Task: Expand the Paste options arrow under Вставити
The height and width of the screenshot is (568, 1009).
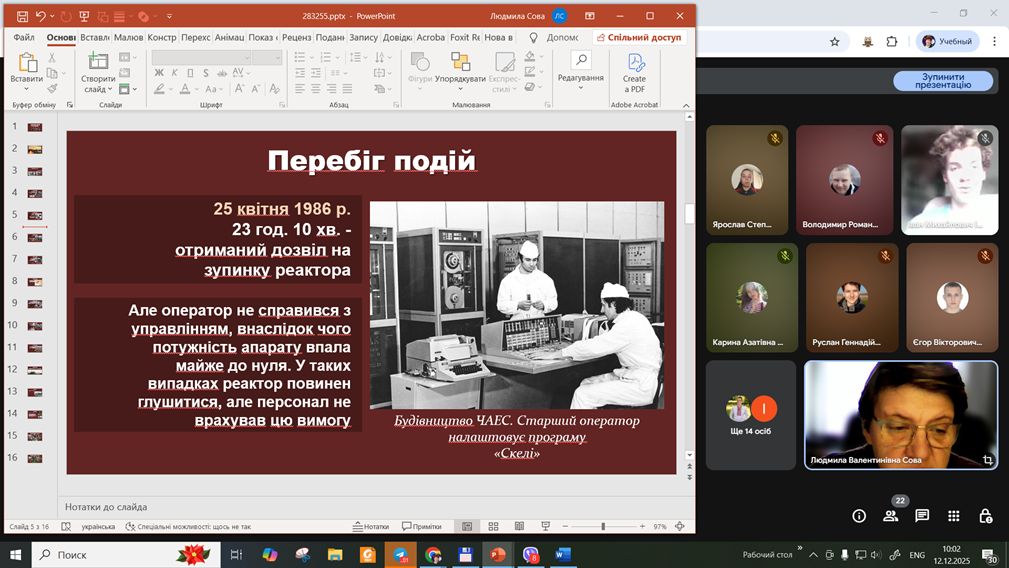Action: click(x=26, y=88)
